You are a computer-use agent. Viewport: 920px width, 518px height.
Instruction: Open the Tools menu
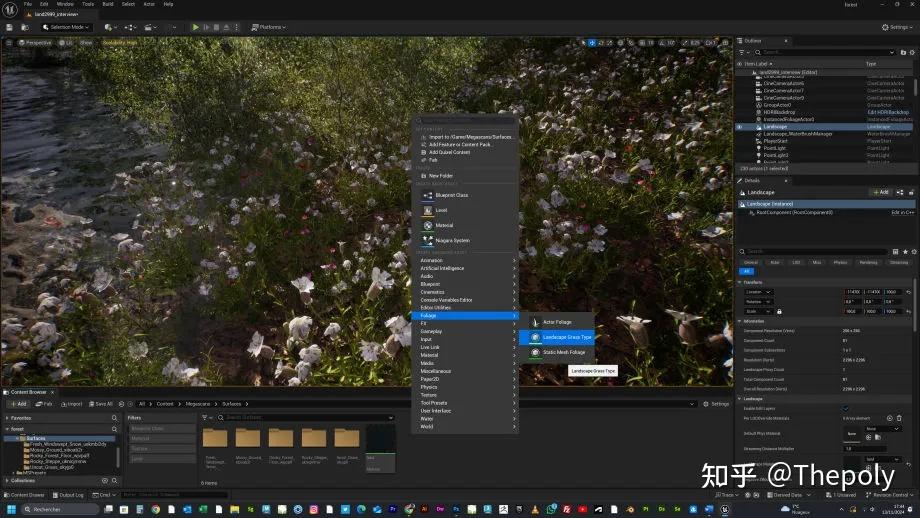(x=88, y=4)
